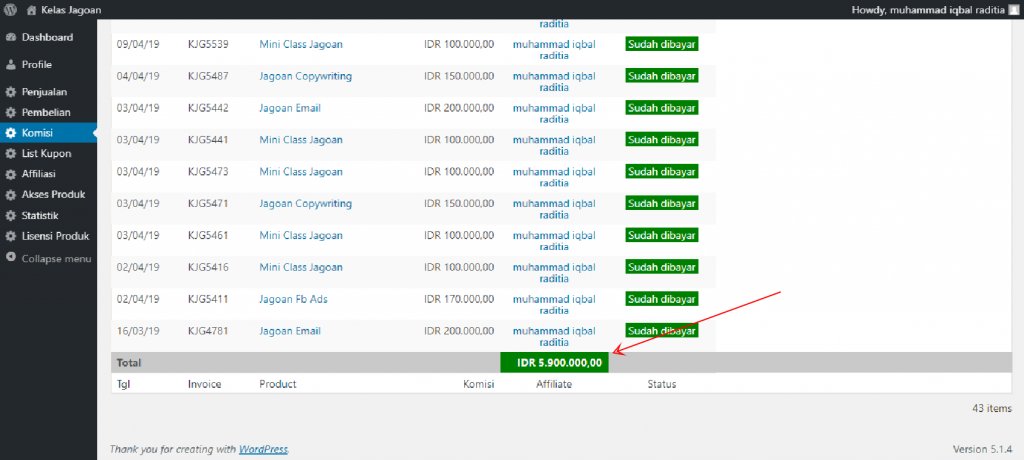1024x460 pixels.
Task: Open Mini Class Jagoan for invoice KJG5416
Action: [300, 267]
